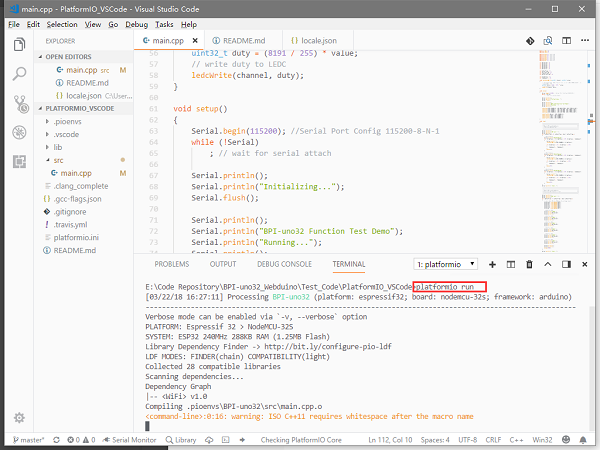
Task: Open the Debug view in activity bar
Action: click(19, 132)
